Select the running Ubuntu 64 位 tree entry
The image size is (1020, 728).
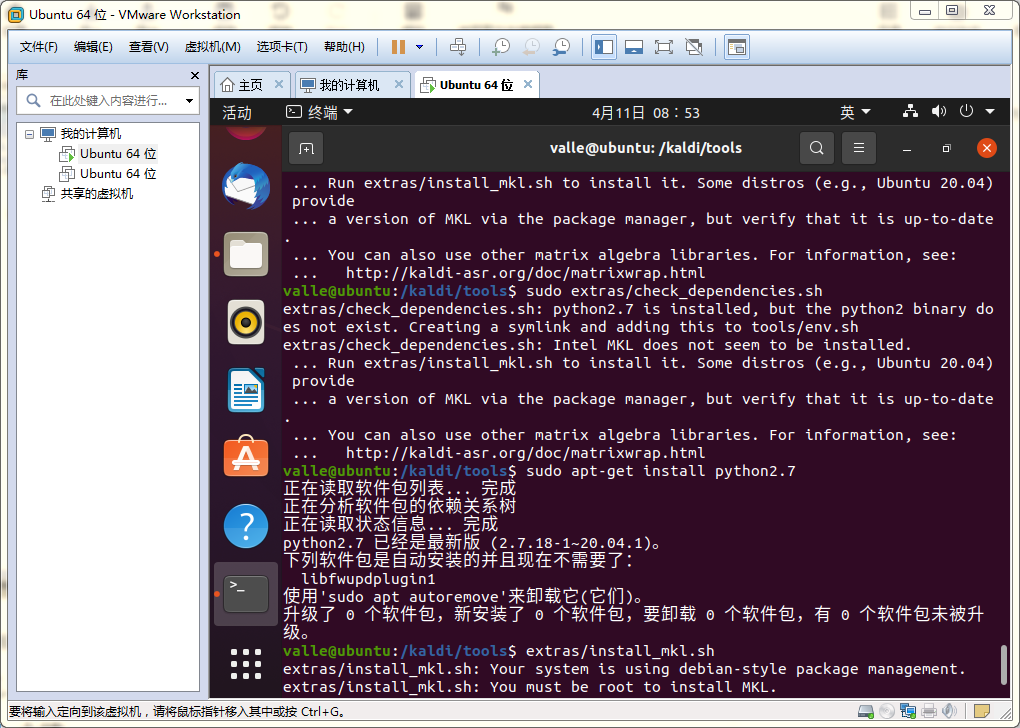click(x=118, y=154)
